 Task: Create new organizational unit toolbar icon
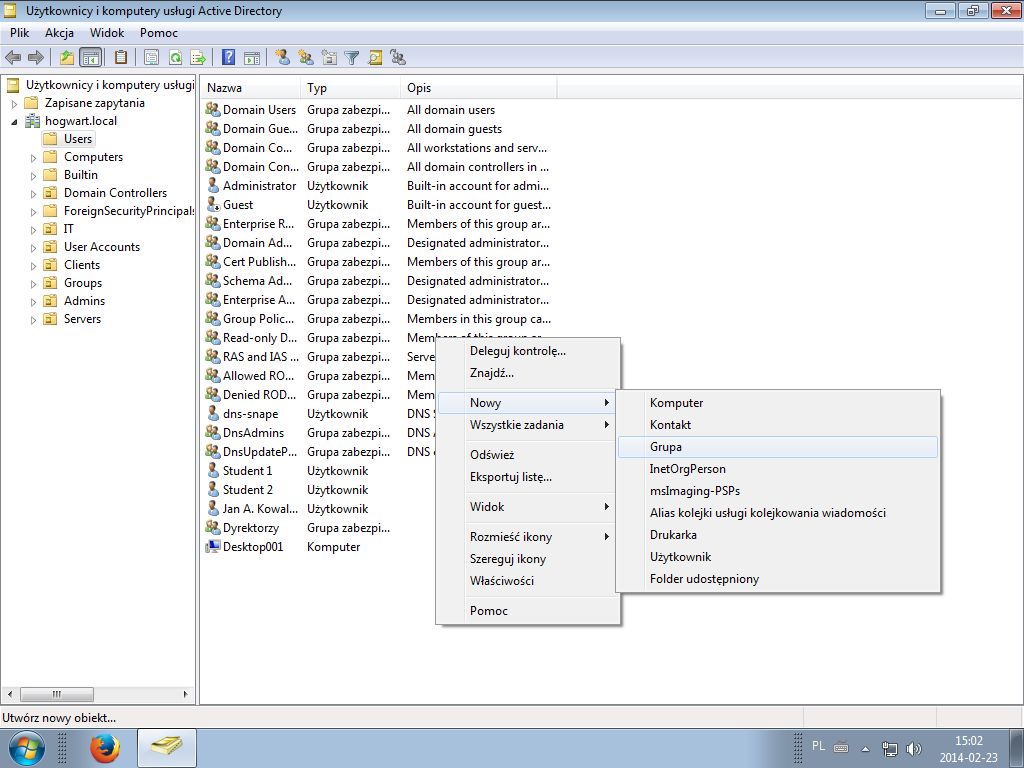click(x=329, y=57)
